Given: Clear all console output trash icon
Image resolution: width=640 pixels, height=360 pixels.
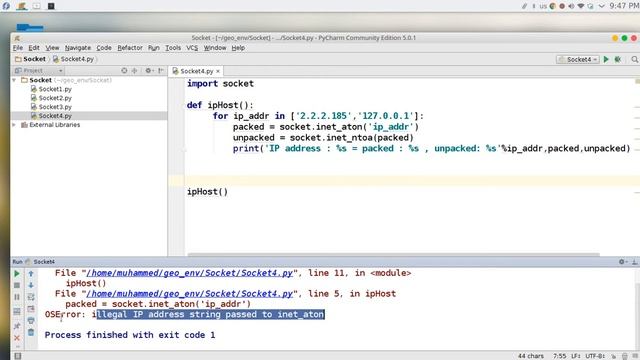Looking at the screenshot, I should coord(31,333).
